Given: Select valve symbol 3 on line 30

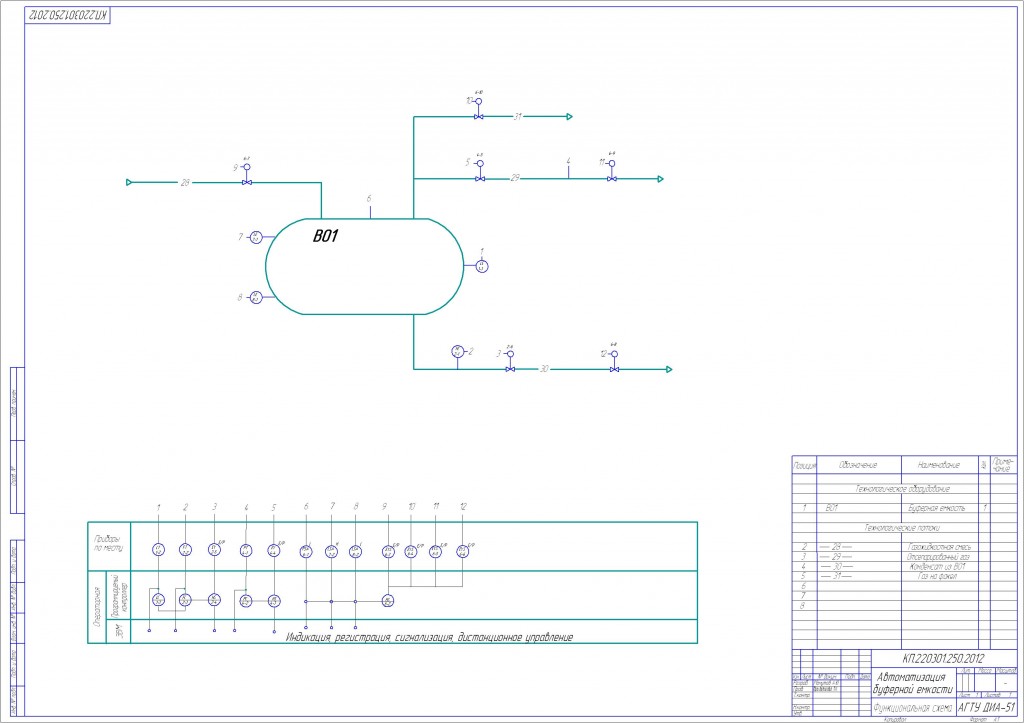Looking at the screenshot, I should point(511,369).
